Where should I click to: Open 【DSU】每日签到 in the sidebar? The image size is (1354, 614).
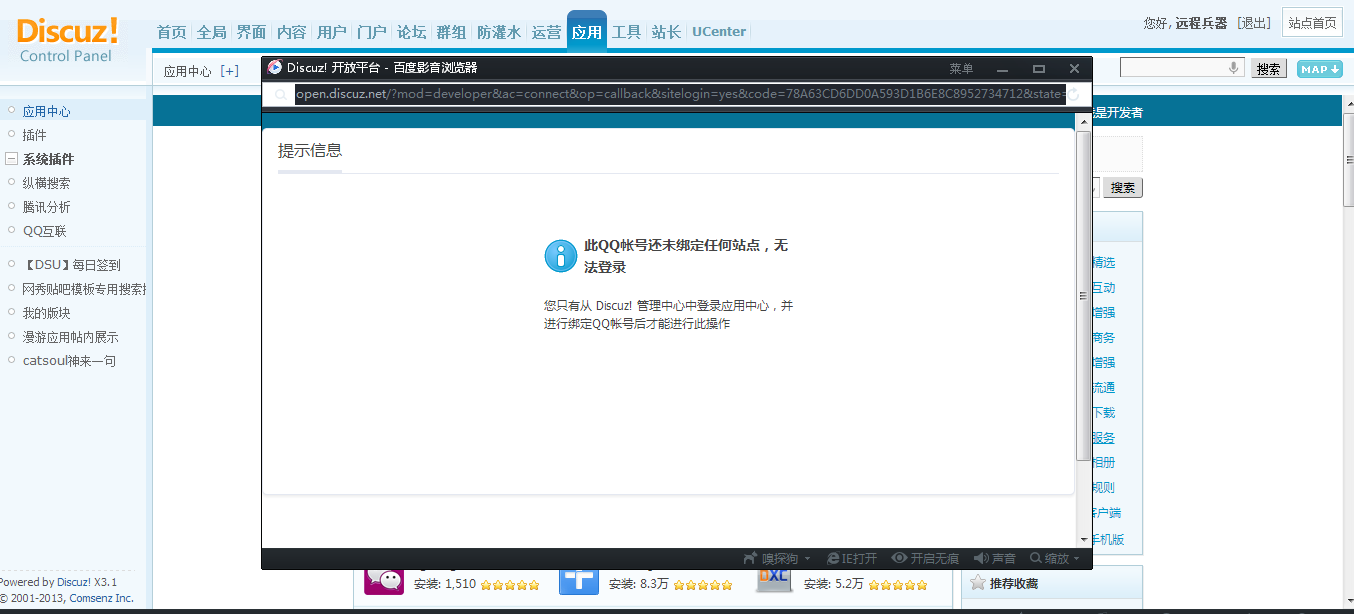[x=71, y=265]
